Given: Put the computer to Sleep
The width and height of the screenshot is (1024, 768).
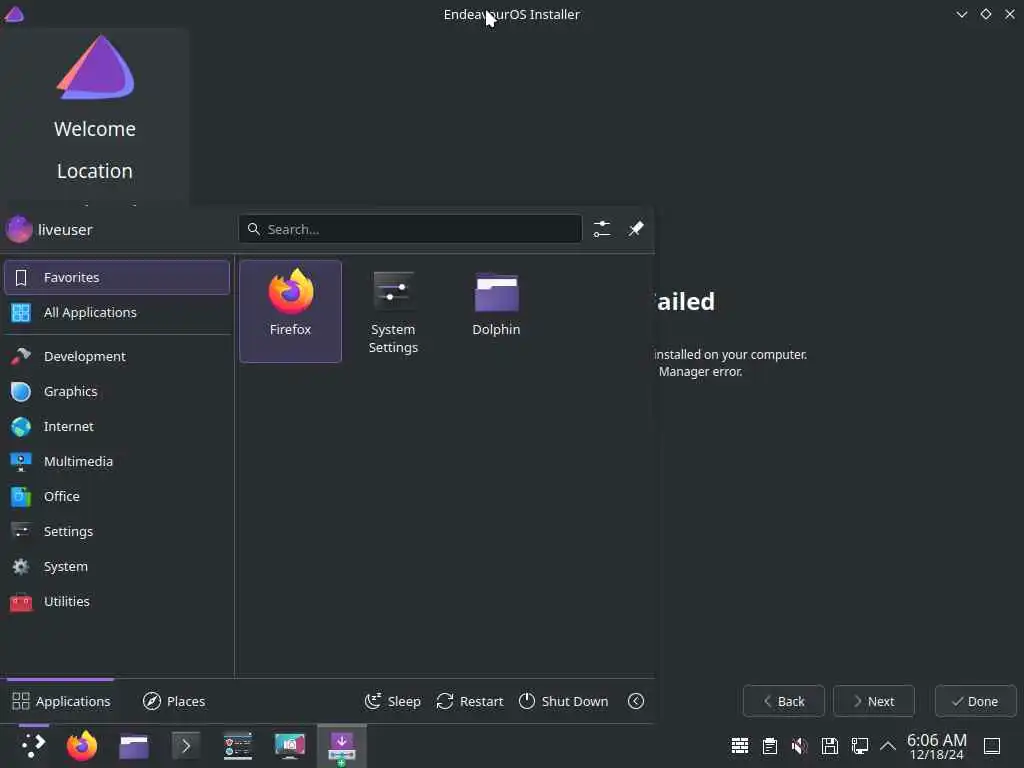Looking at the screenshot, I should 392,701.
